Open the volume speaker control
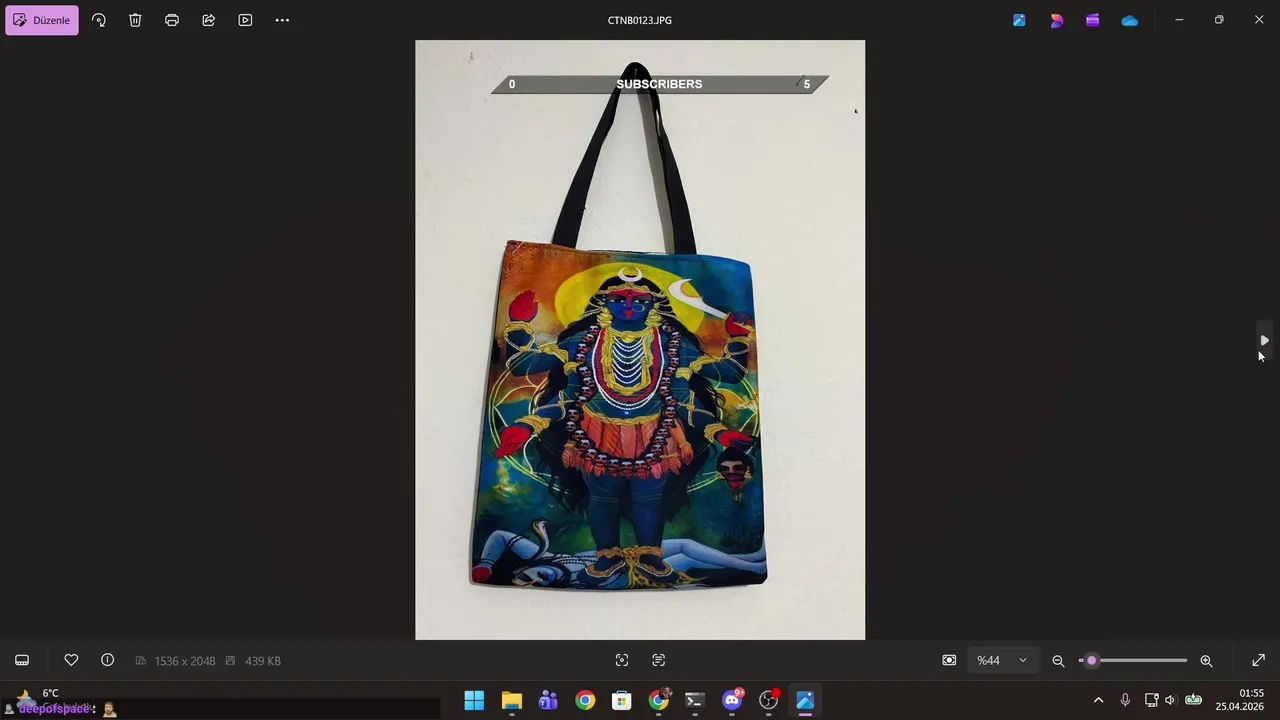 1170,700
